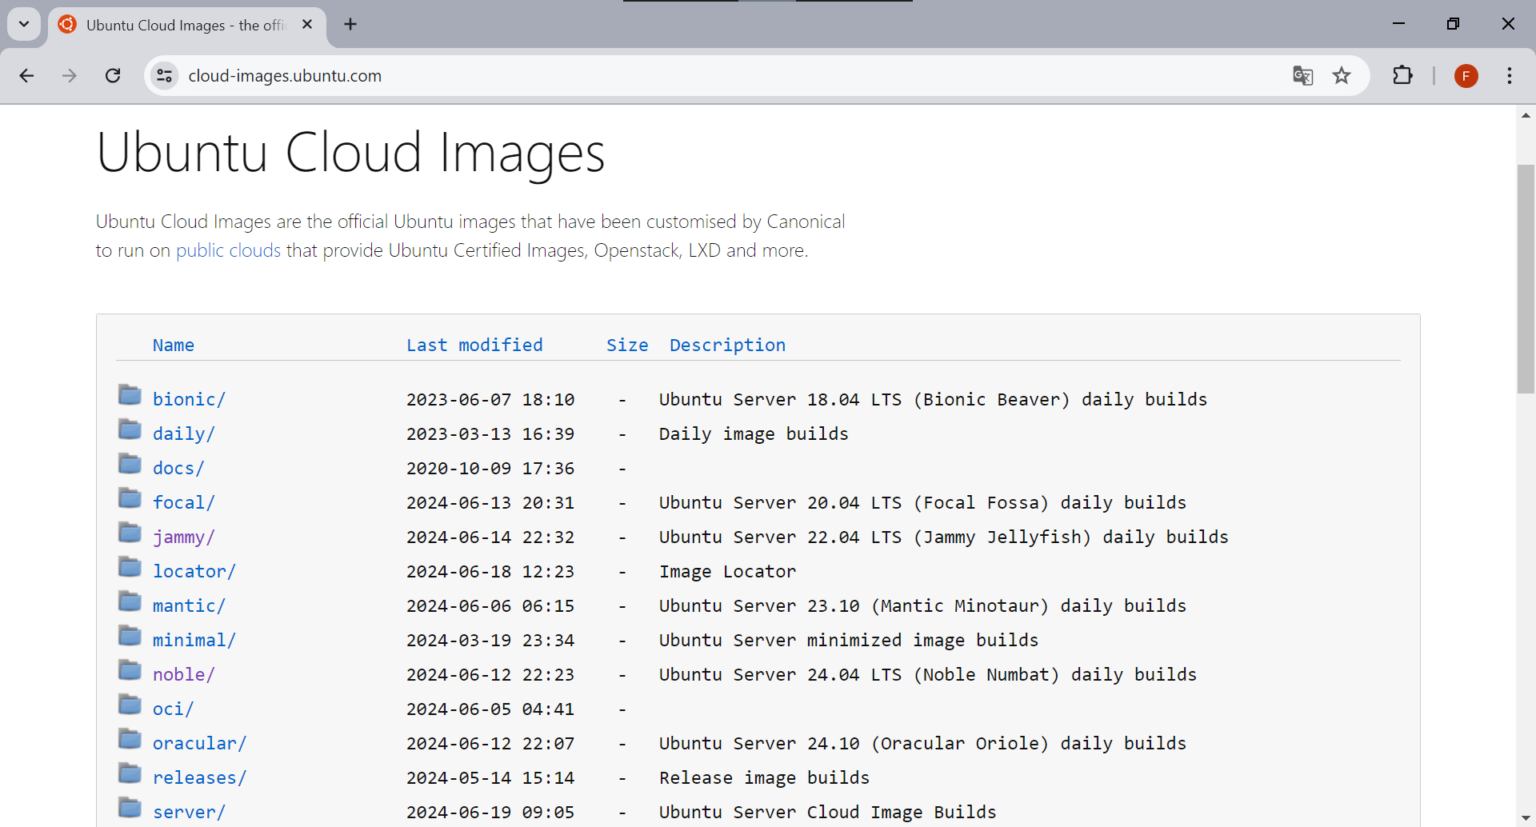Close the Ubuntu Cloud Images tab
1536x827 pixels.
[x=307, y=24]
